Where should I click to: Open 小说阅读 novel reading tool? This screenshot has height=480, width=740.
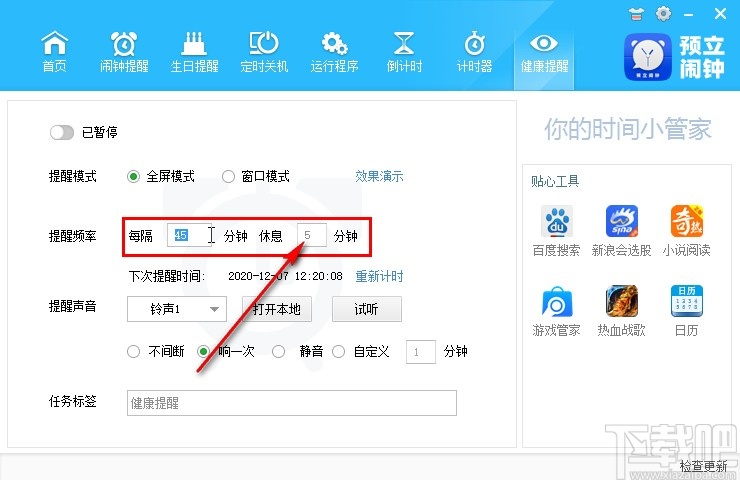(x=687, y=231)
